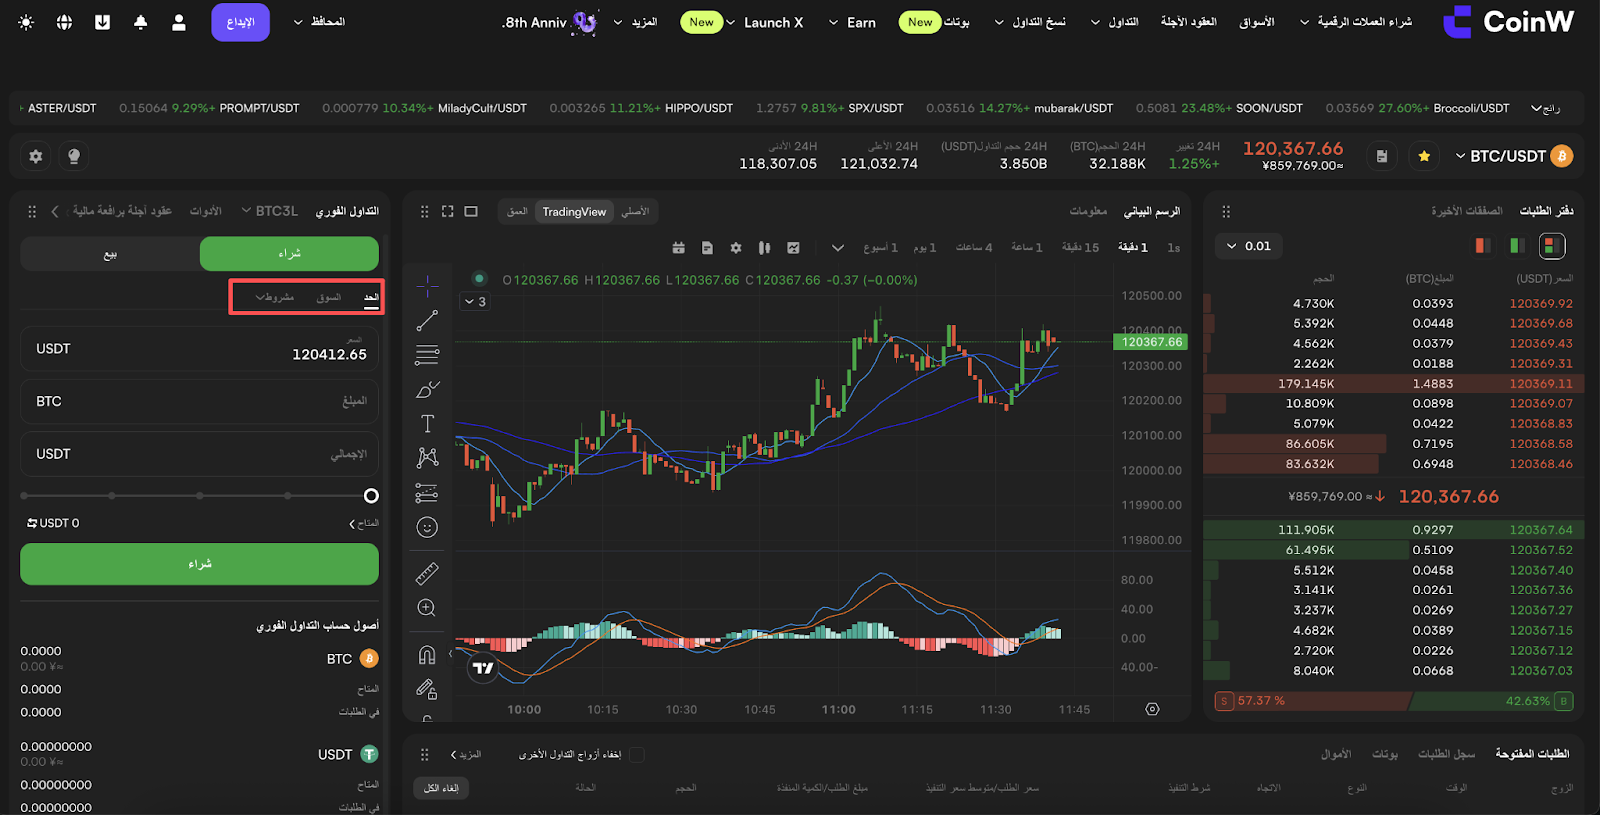Image resolution: width=1600 pixels, height=815 pixels.
Task: Select the 15 دقيقة chart interval
Action: click(1080, 248)
